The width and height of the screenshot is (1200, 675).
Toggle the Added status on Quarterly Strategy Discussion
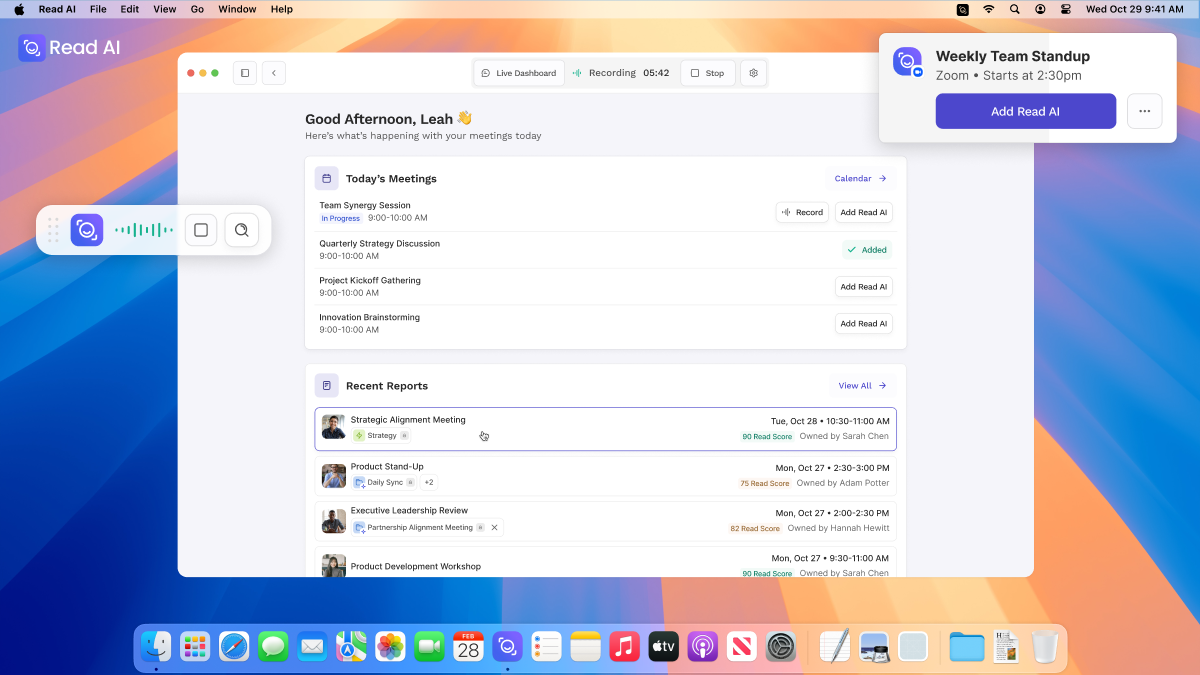(866, 249)
